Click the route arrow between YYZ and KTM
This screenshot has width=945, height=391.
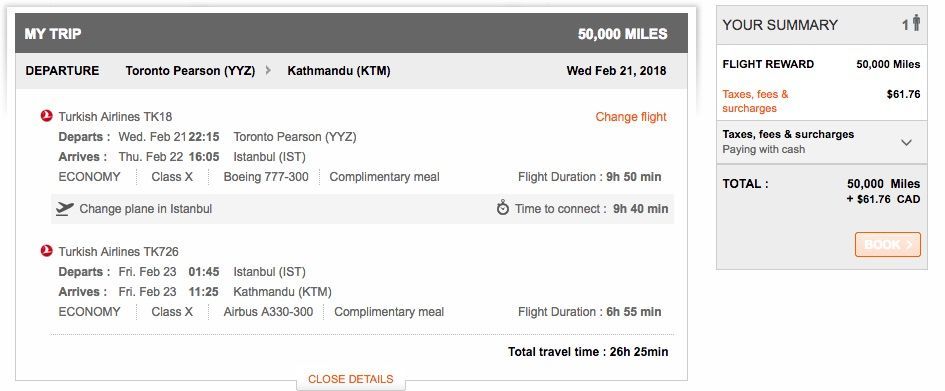click(x=268, y=70)
